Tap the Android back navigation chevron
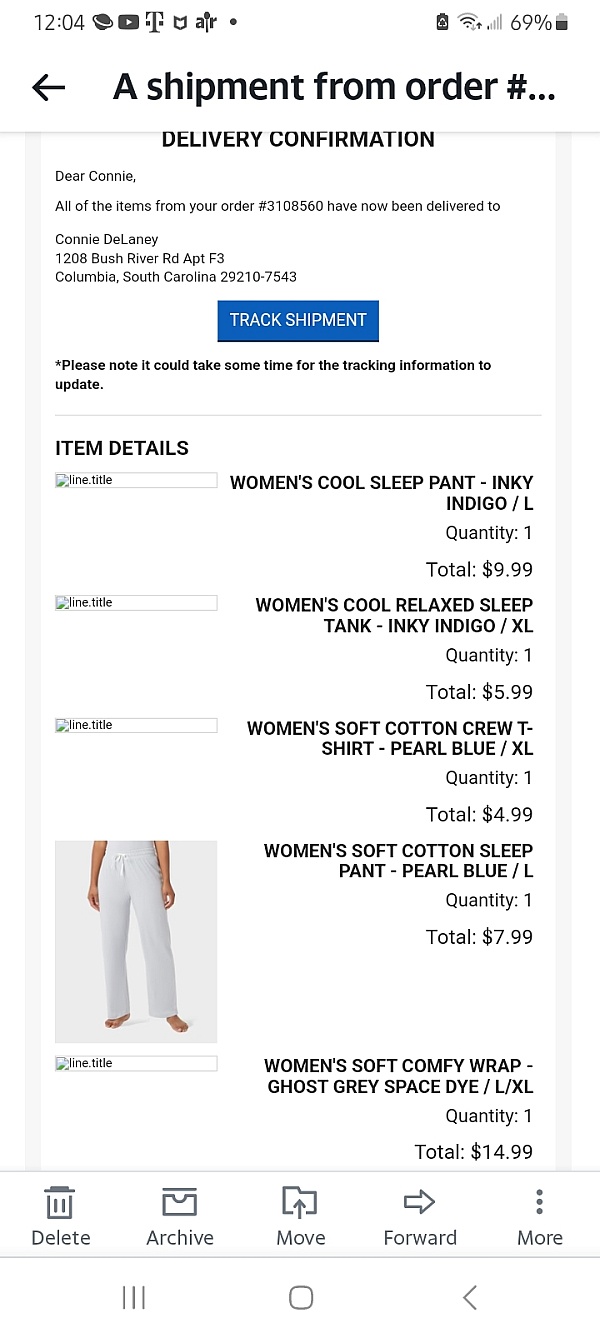600x1333 pixels. coord(470,1297)
